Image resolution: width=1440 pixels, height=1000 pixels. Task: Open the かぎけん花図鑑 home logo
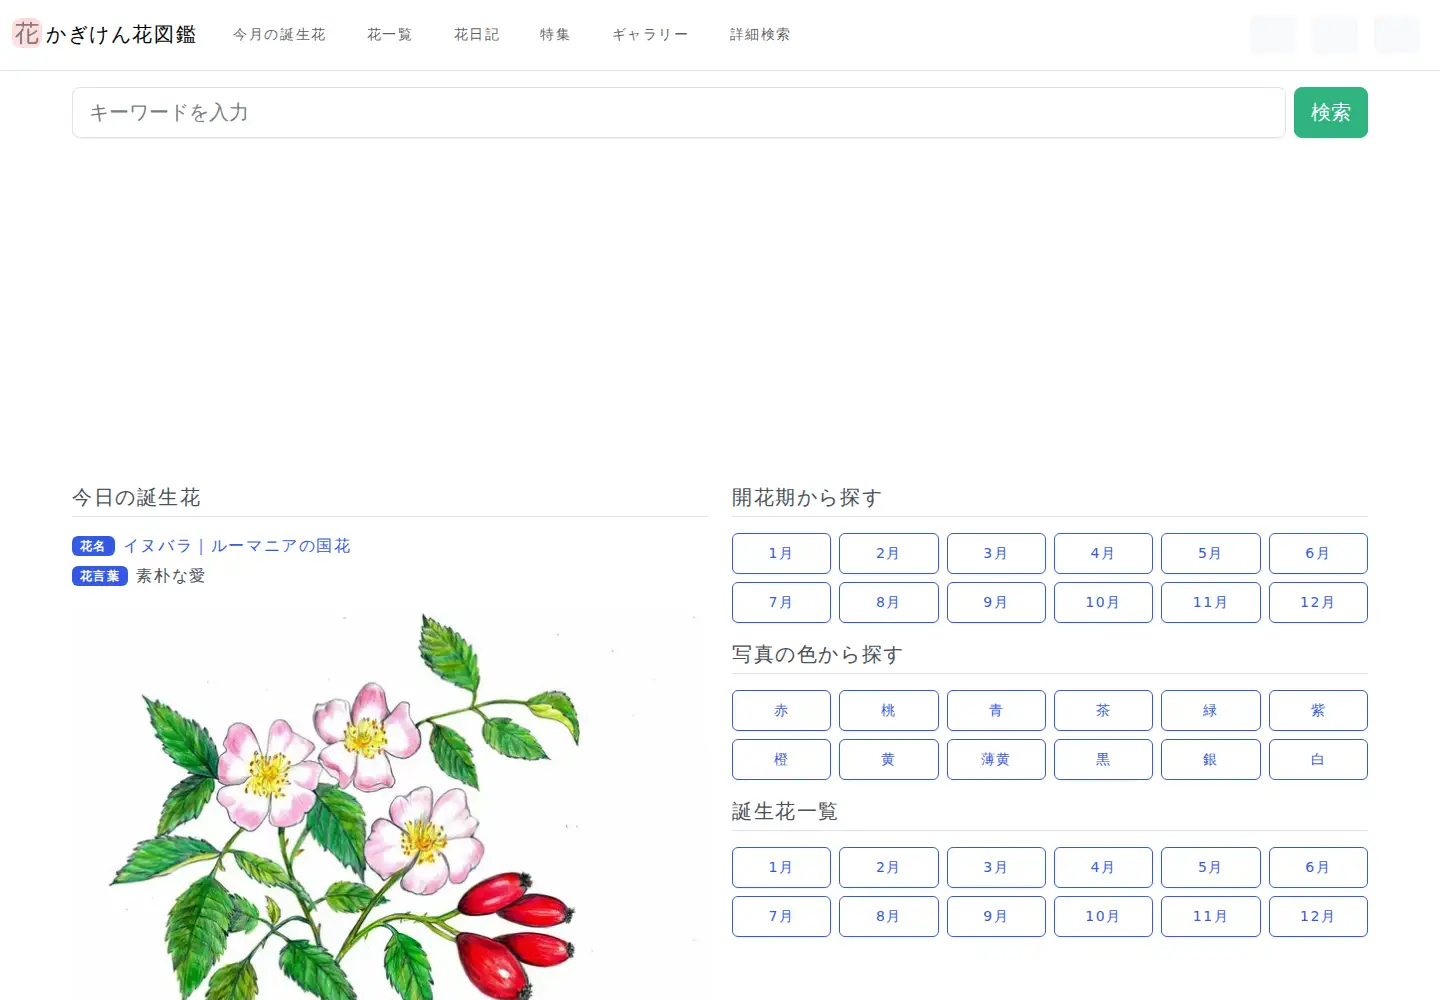(104, 34)
